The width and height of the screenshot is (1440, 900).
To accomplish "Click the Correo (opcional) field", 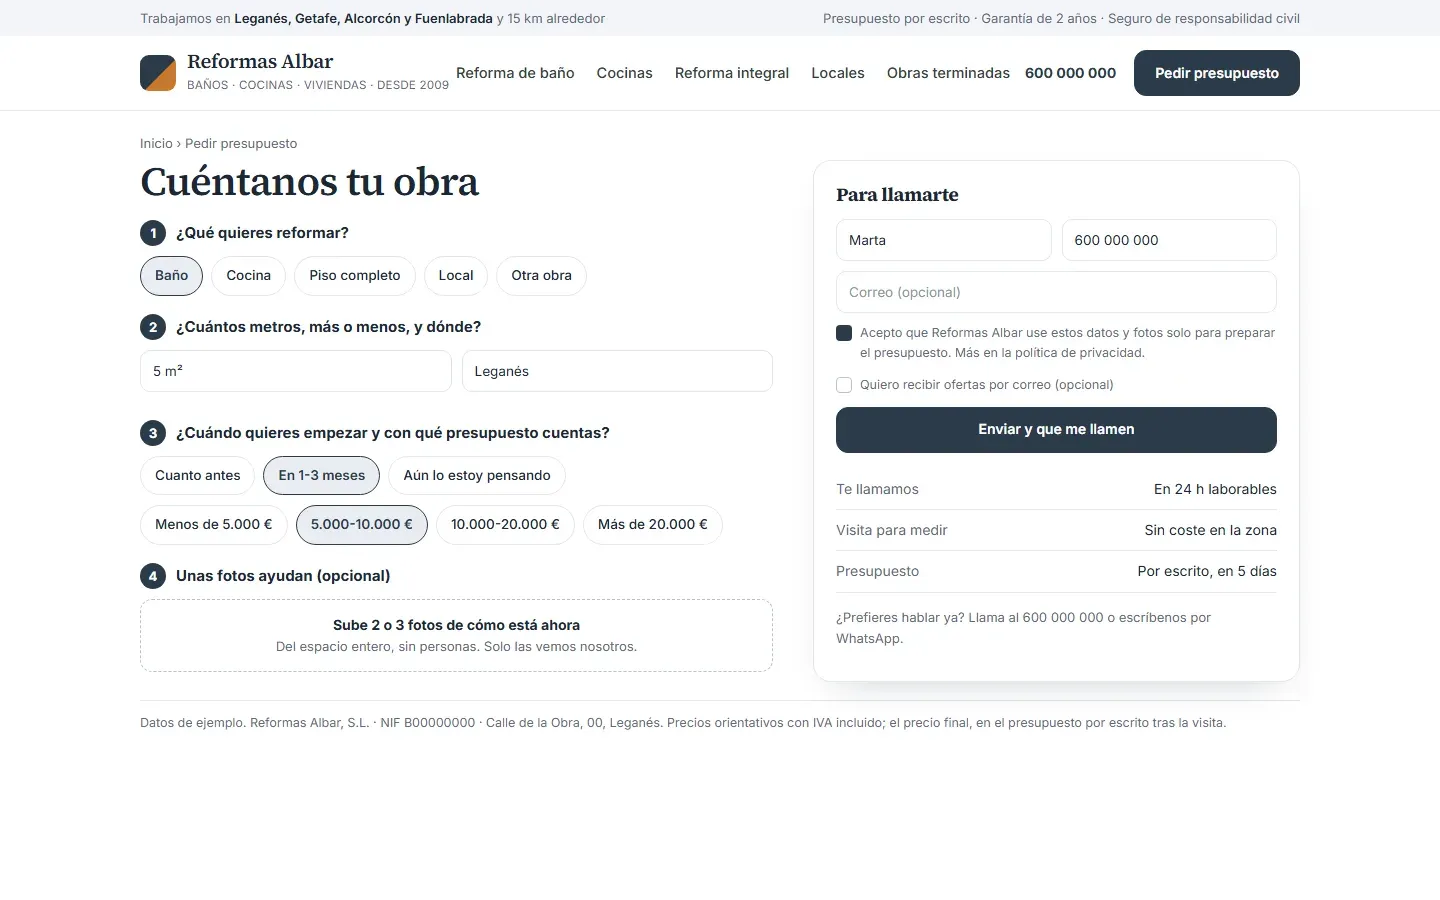I will [1056, 292].
